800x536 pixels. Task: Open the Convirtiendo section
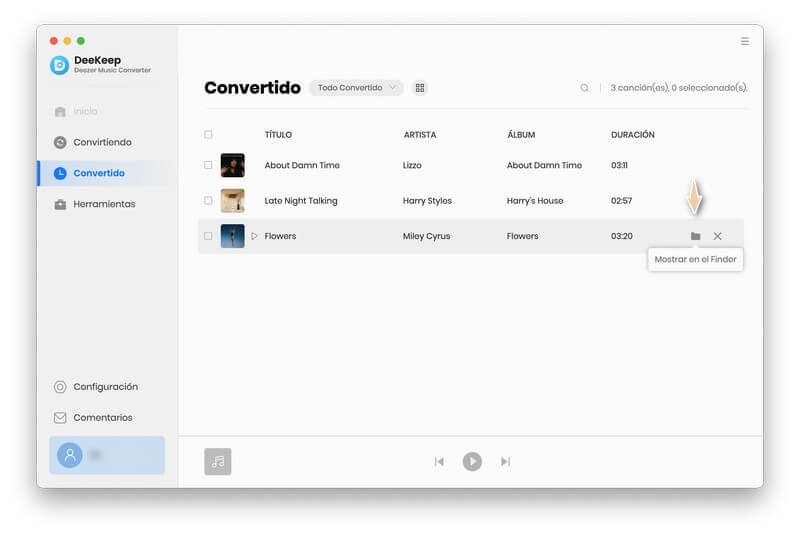(x=102, y=142)
